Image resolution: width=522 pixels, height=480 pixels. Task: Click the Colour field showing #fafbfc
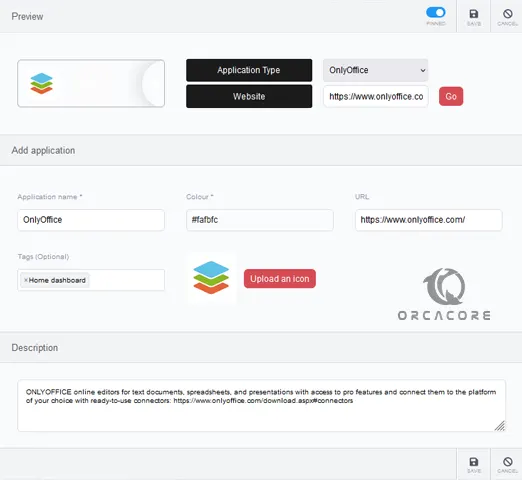(x=260, y=220)
